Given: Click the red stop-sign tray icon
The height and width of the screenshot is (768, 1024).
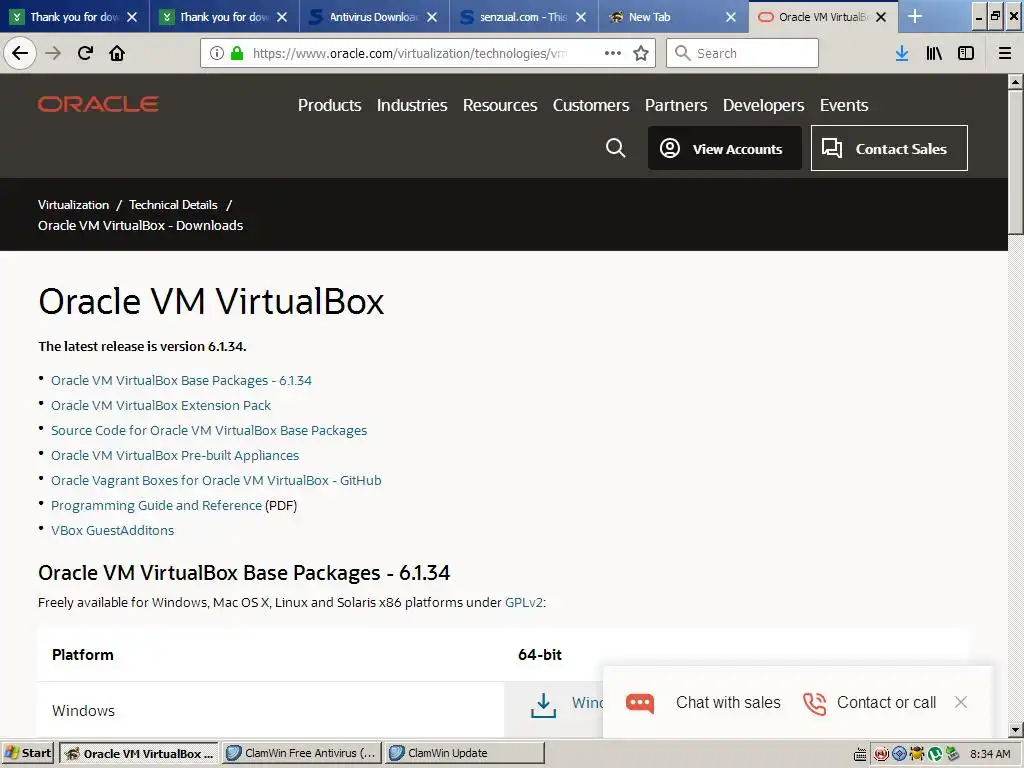Looking at the screenshot, I should coord(881,754).
